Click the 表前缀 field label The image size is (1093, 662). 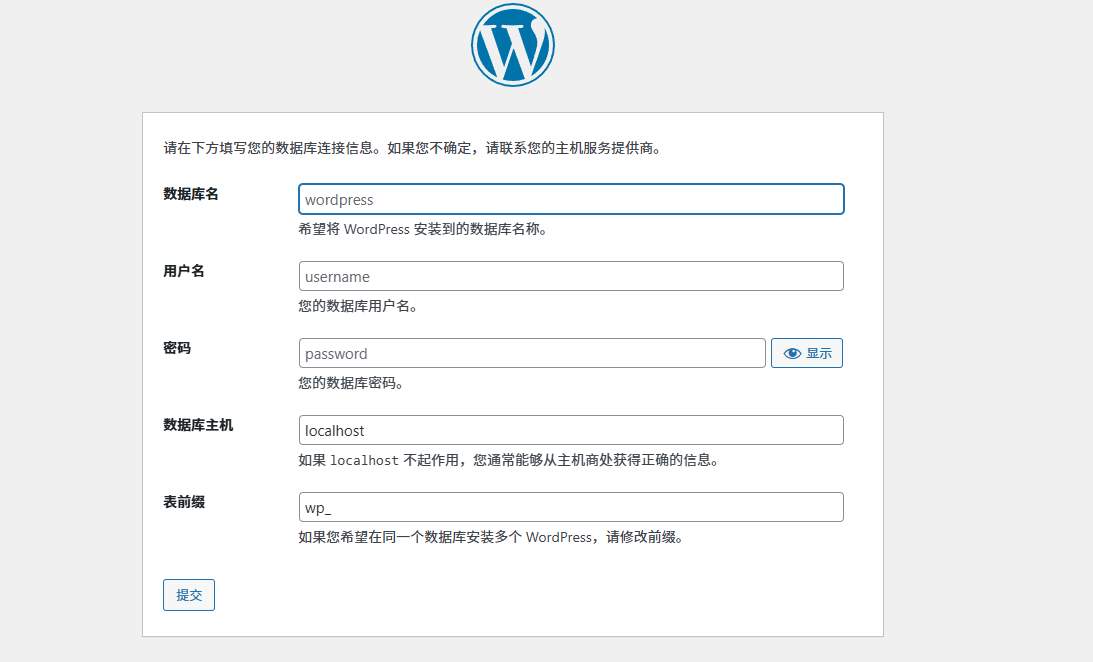tap(184, 502)
